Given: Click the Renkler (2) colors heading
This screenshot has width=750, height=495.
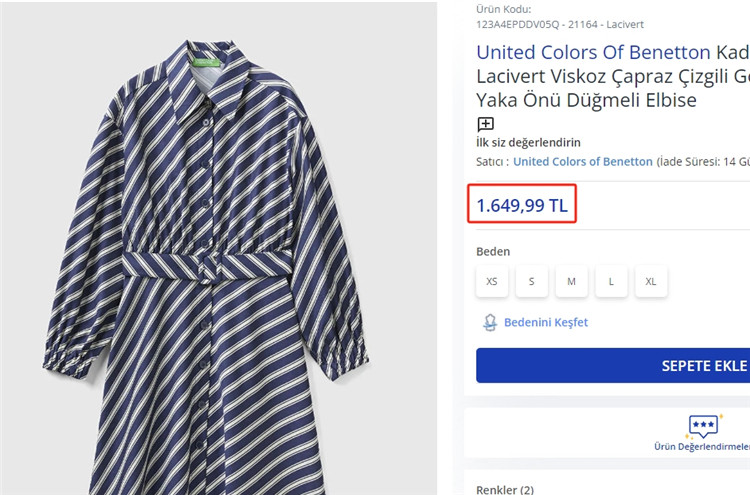Looking at the screenshot, I should [x=505, y=489].
